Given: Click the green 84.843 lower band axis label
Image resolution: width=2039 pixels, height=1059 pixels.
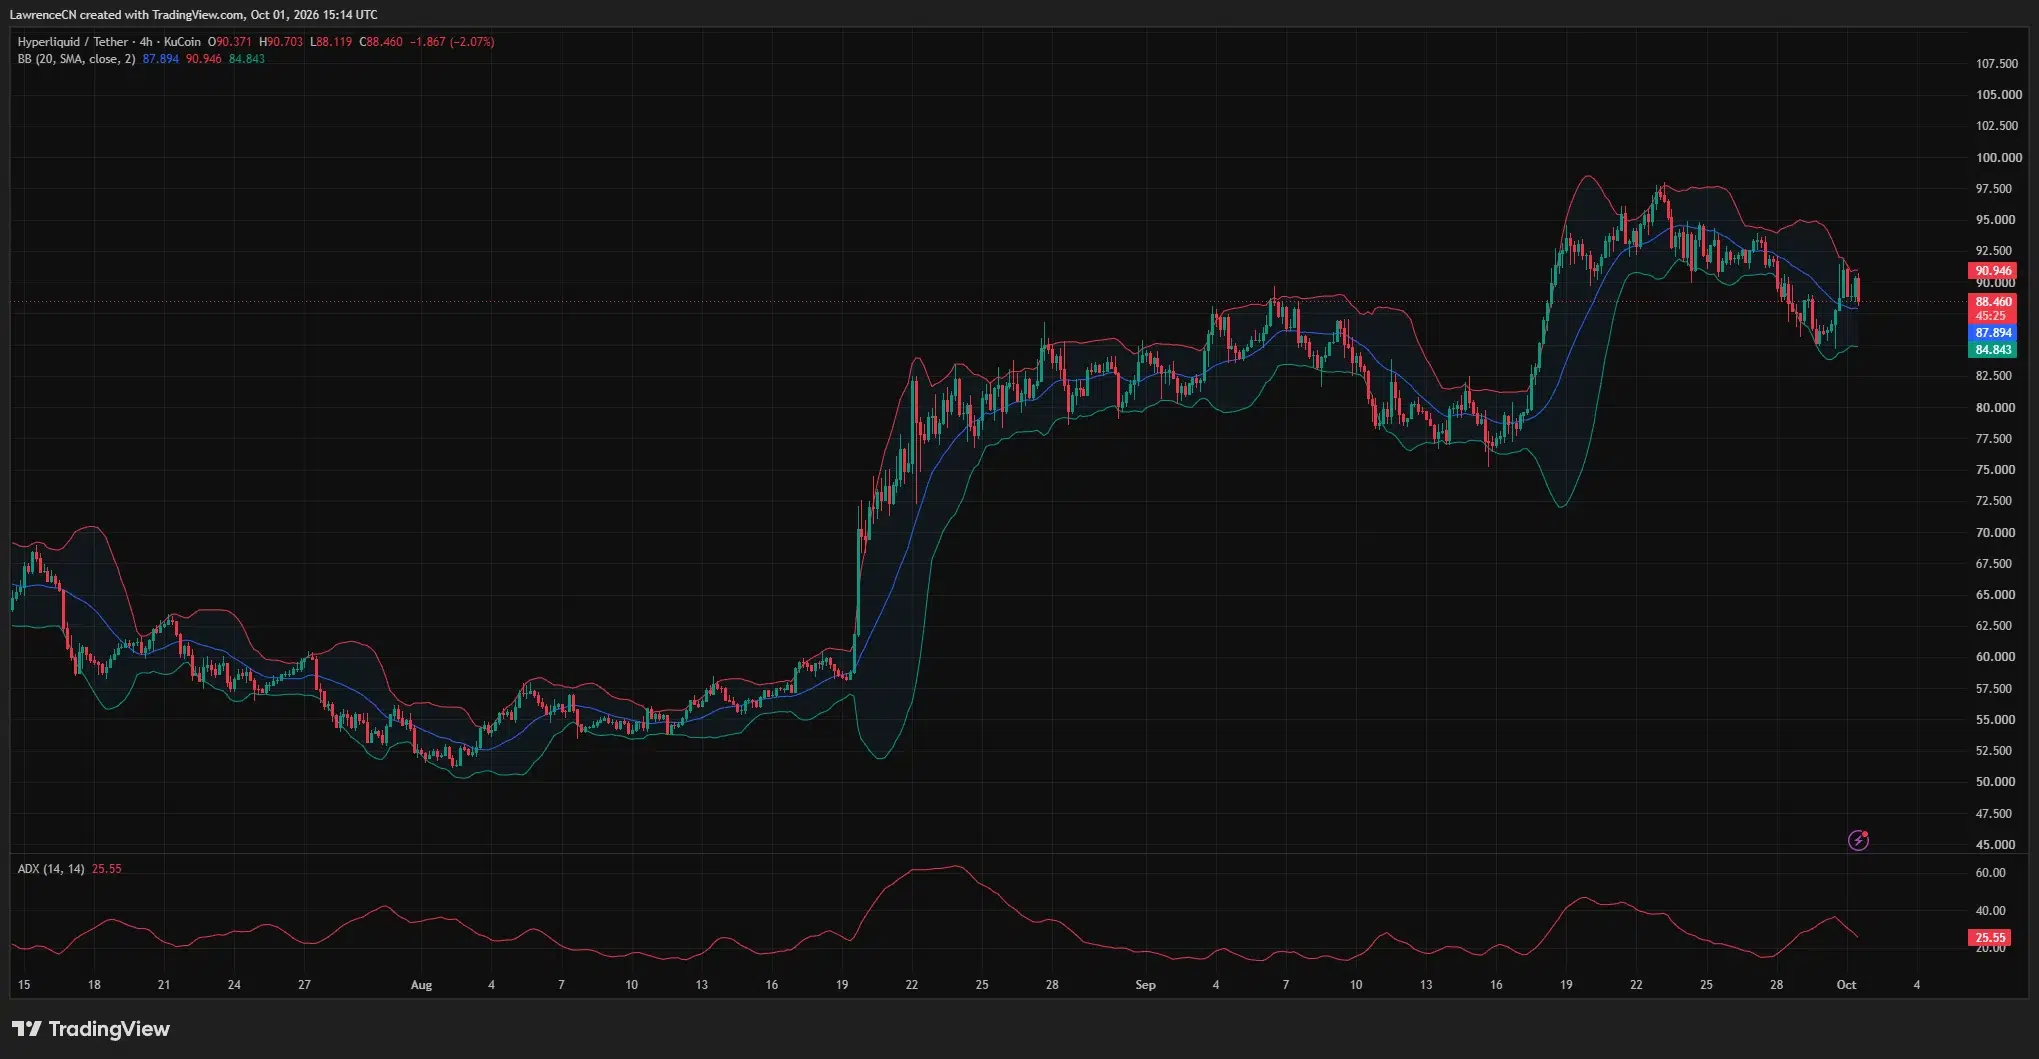Looking at the screenshot, I should point(1993,350).
